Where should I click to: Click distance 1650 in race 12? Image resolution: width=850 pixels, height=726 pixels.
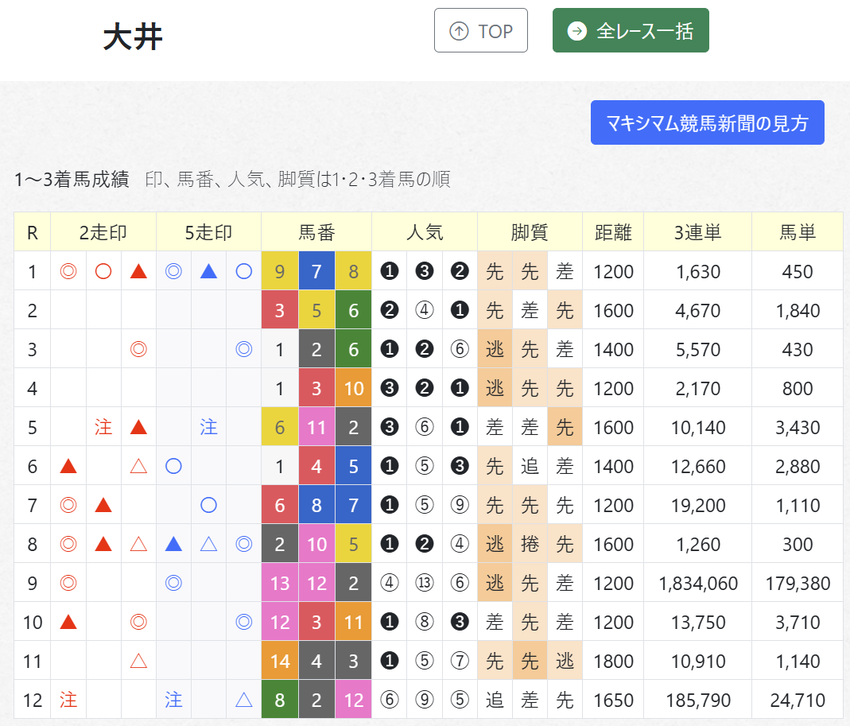pyautogui.click(x=613, y=701)
